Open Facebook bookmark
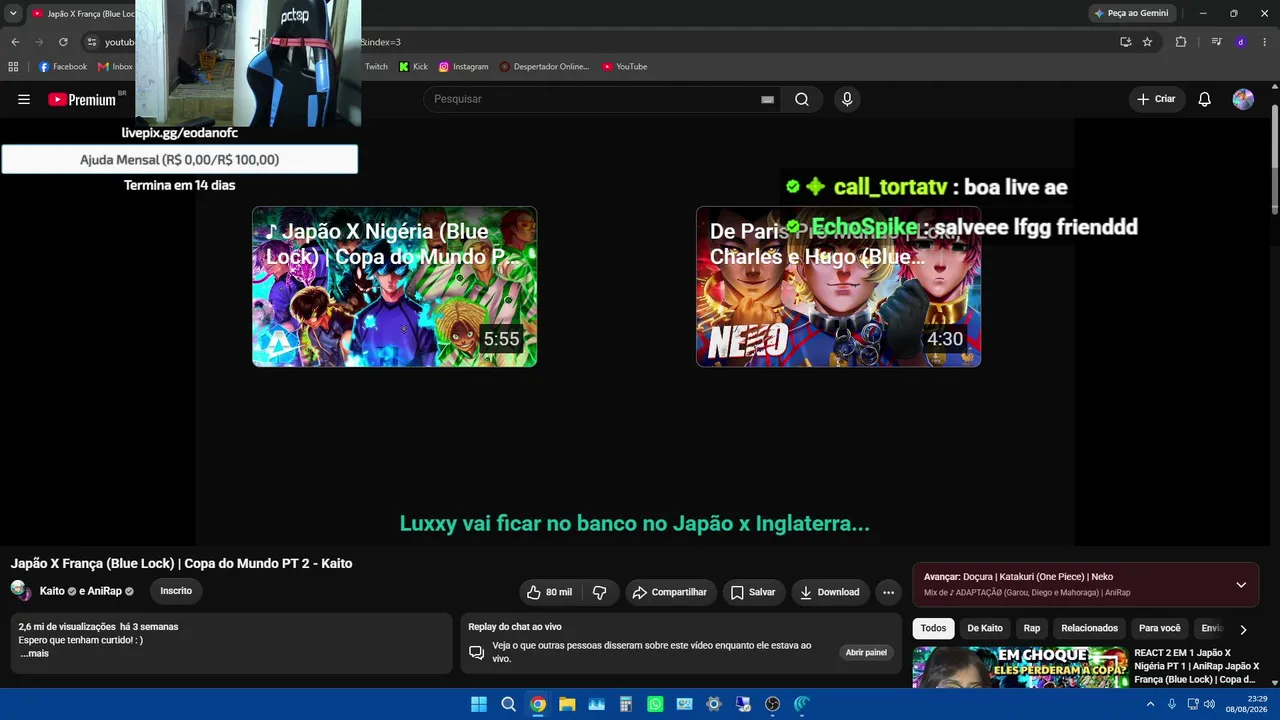Screen dimensions: 1280x720 tap(63, 67)
